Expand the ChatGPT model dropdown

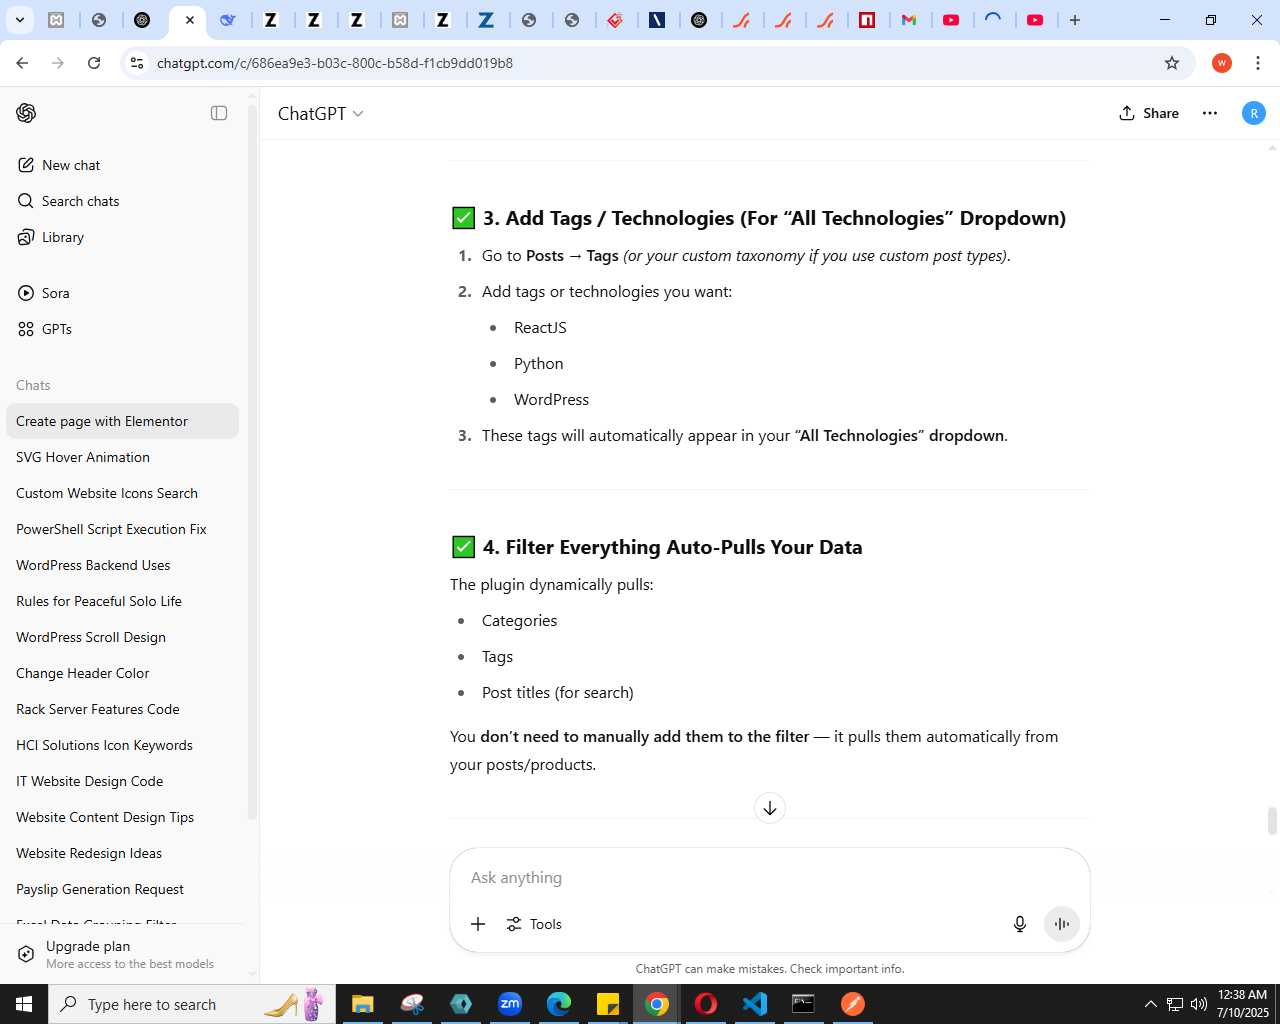pyautogui.click(x=320, y=114)
